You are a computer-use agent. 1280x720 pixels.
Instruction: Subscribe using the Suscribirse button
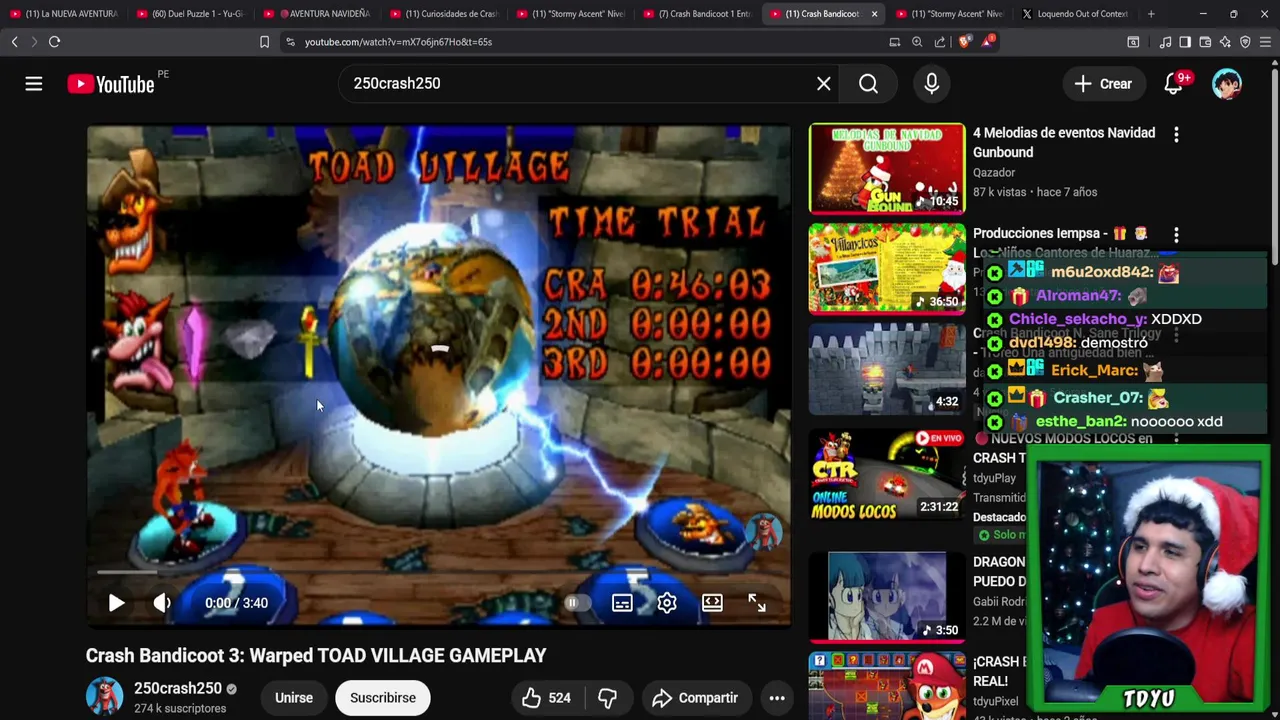click(x=383, y=698)
